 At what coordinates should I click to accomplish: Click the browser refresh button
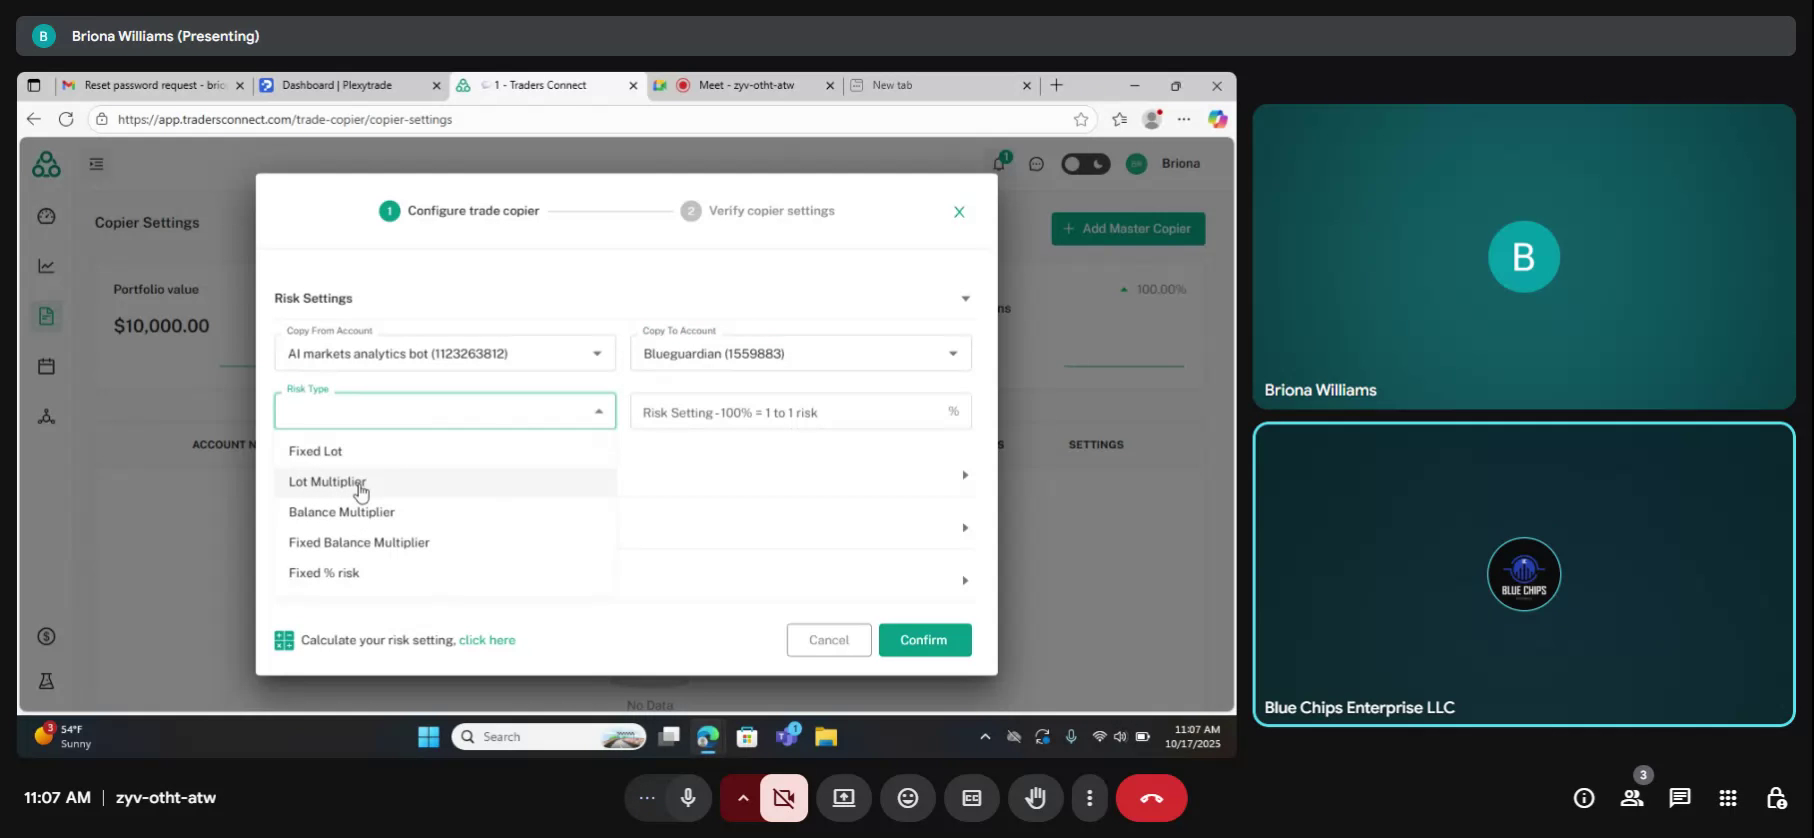coord(66,119)
